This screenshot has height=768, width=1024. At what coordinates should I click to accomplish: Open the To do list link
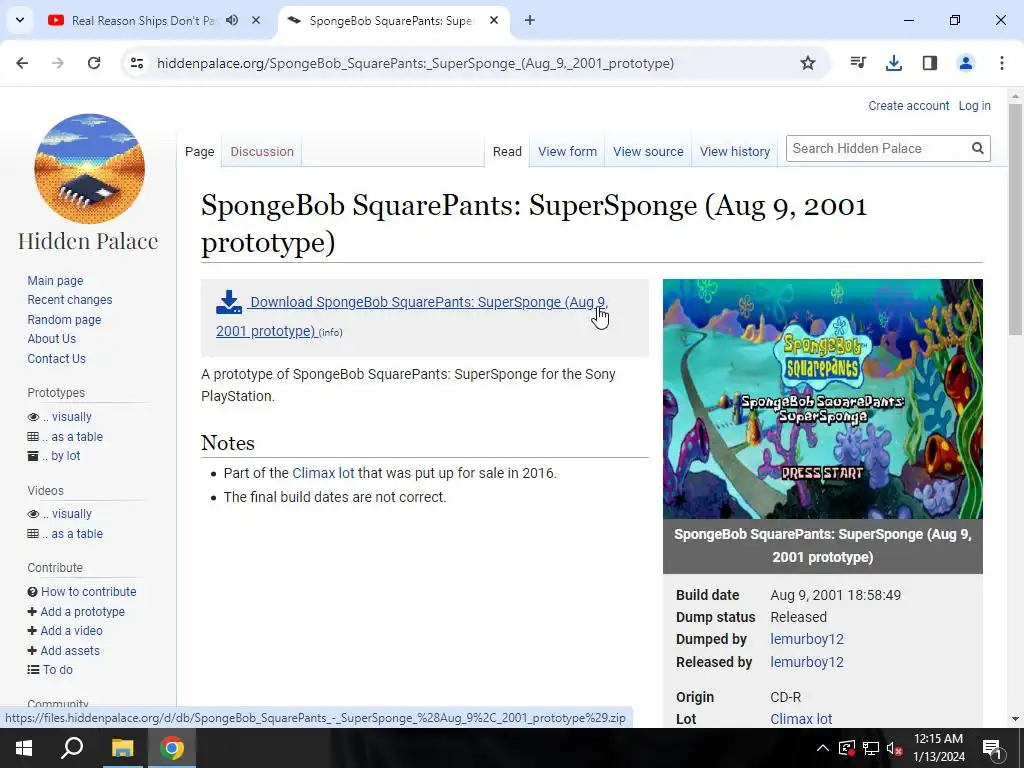click(x=57, y=669)
